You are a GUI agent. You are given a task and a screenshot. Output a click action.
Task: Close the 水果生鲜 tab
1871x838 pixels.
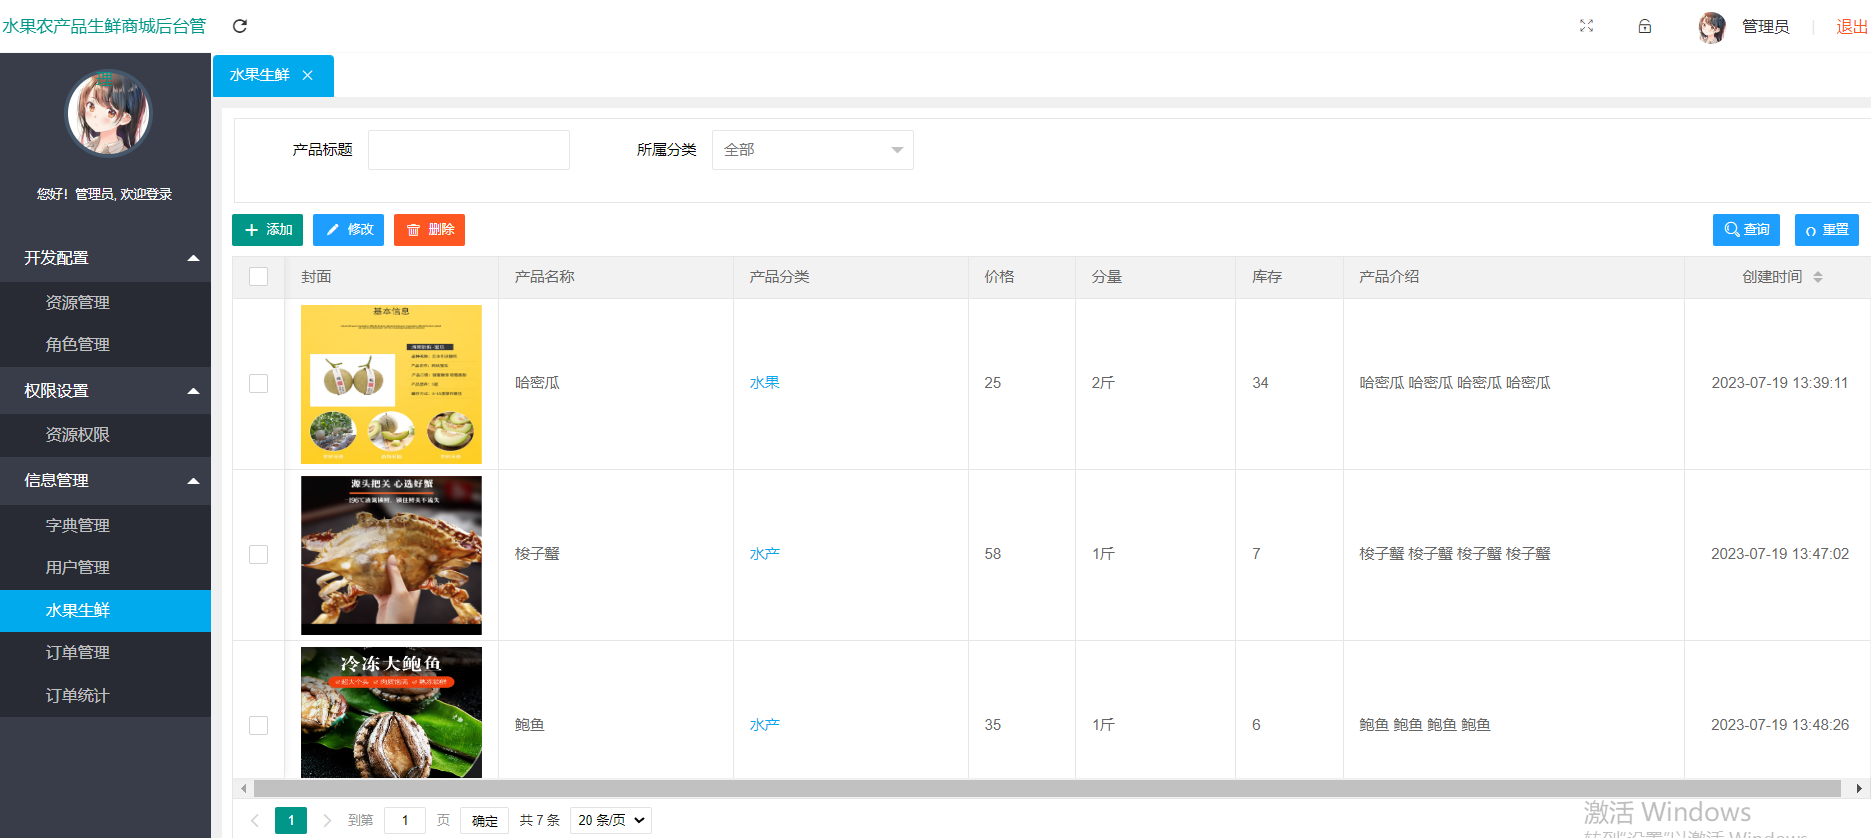pos(308,75)
